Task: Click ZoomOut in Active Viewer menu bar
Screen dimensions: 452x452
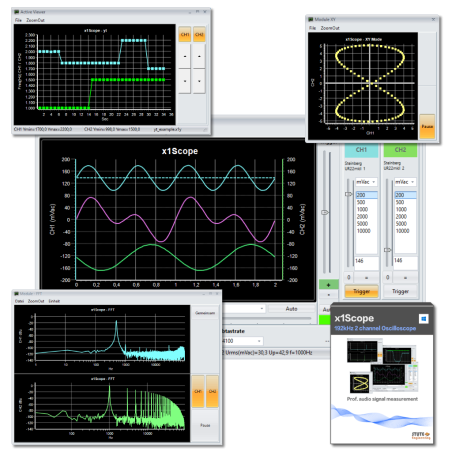Action: click(x=35, y=20)
